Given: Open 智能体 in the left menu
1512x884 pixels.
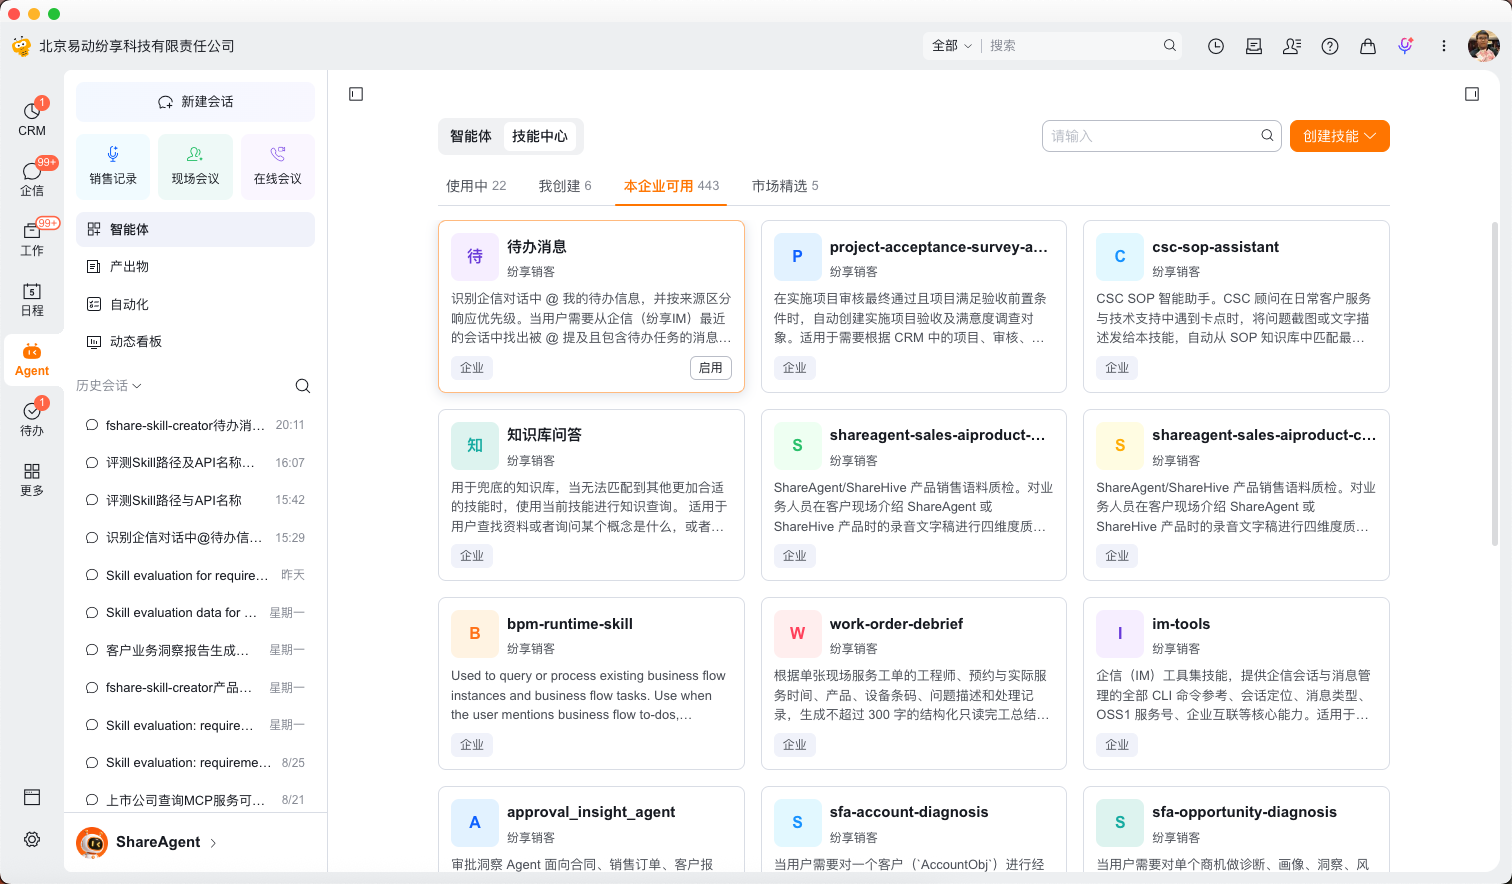Looking at the screenshot, I should [195, 229].
